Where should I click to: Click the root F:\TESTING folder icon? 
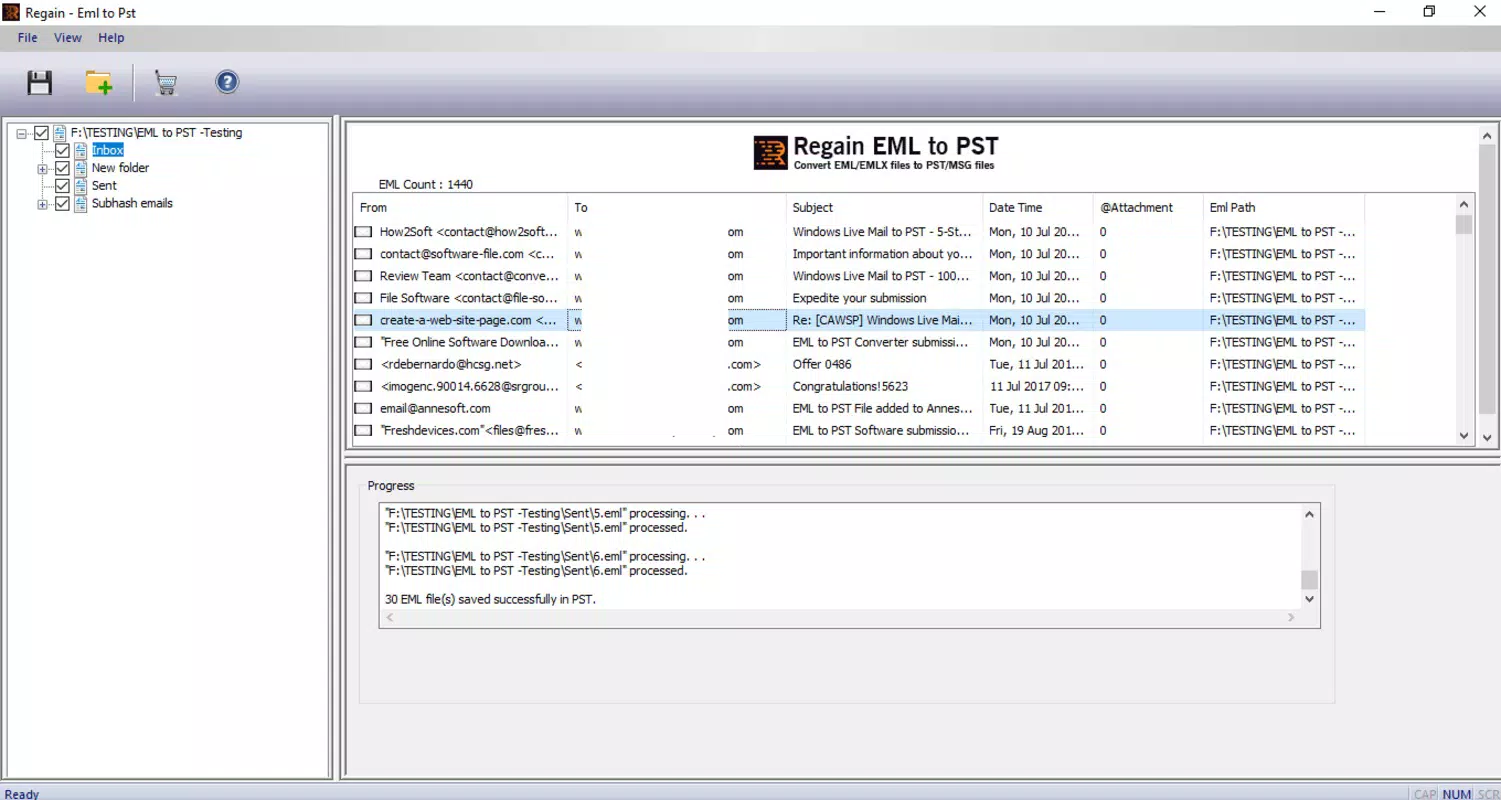[x=59, y=132]
